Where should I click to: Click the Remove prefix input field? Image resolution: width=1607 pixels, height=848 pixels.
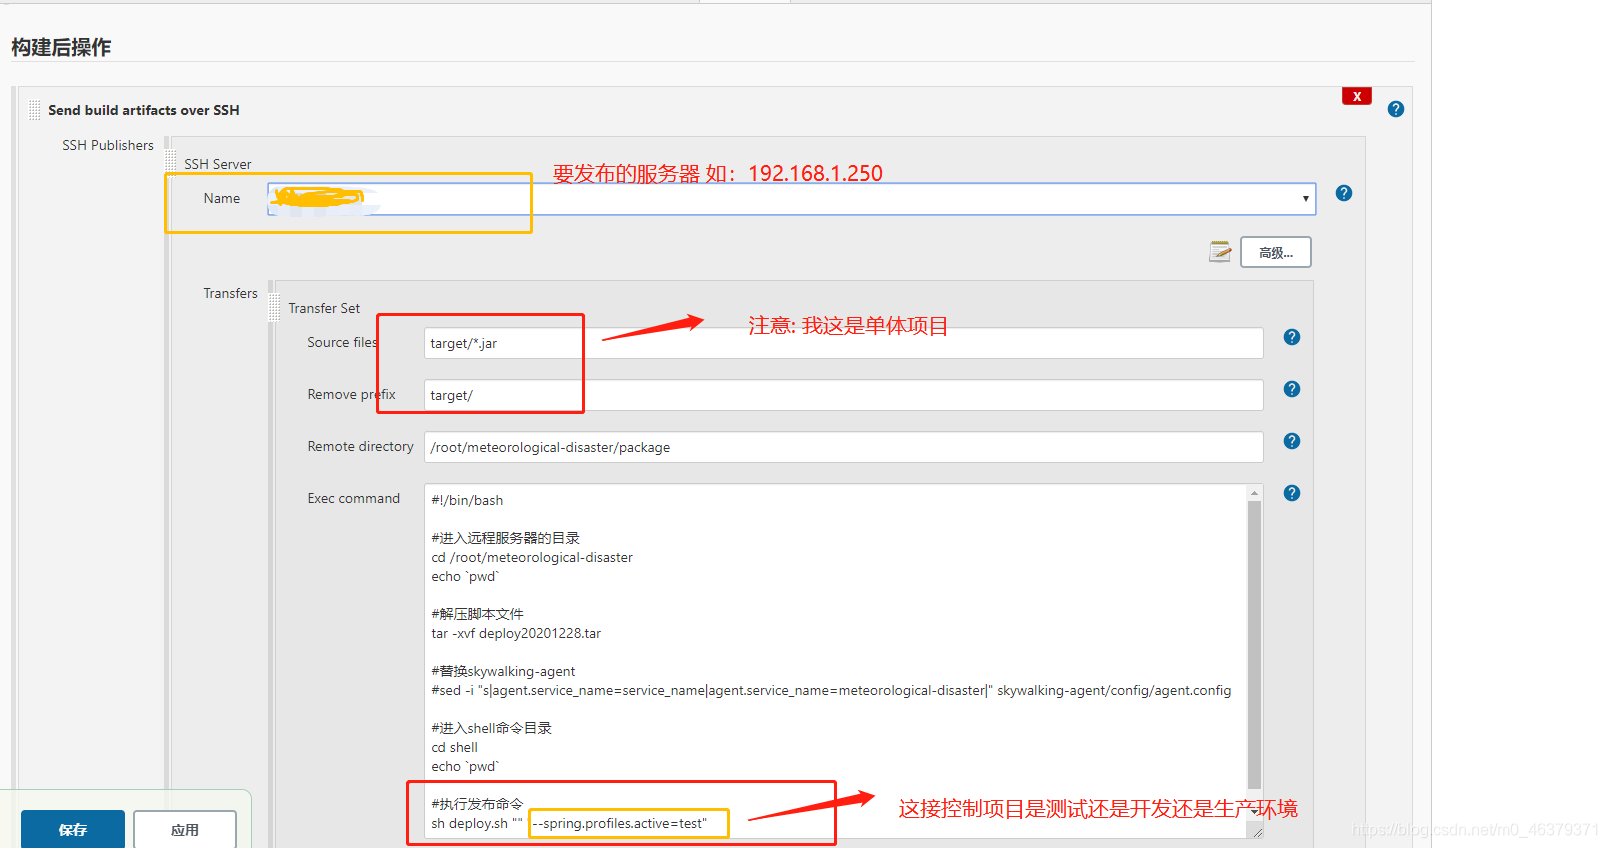(x=843, y=395)
